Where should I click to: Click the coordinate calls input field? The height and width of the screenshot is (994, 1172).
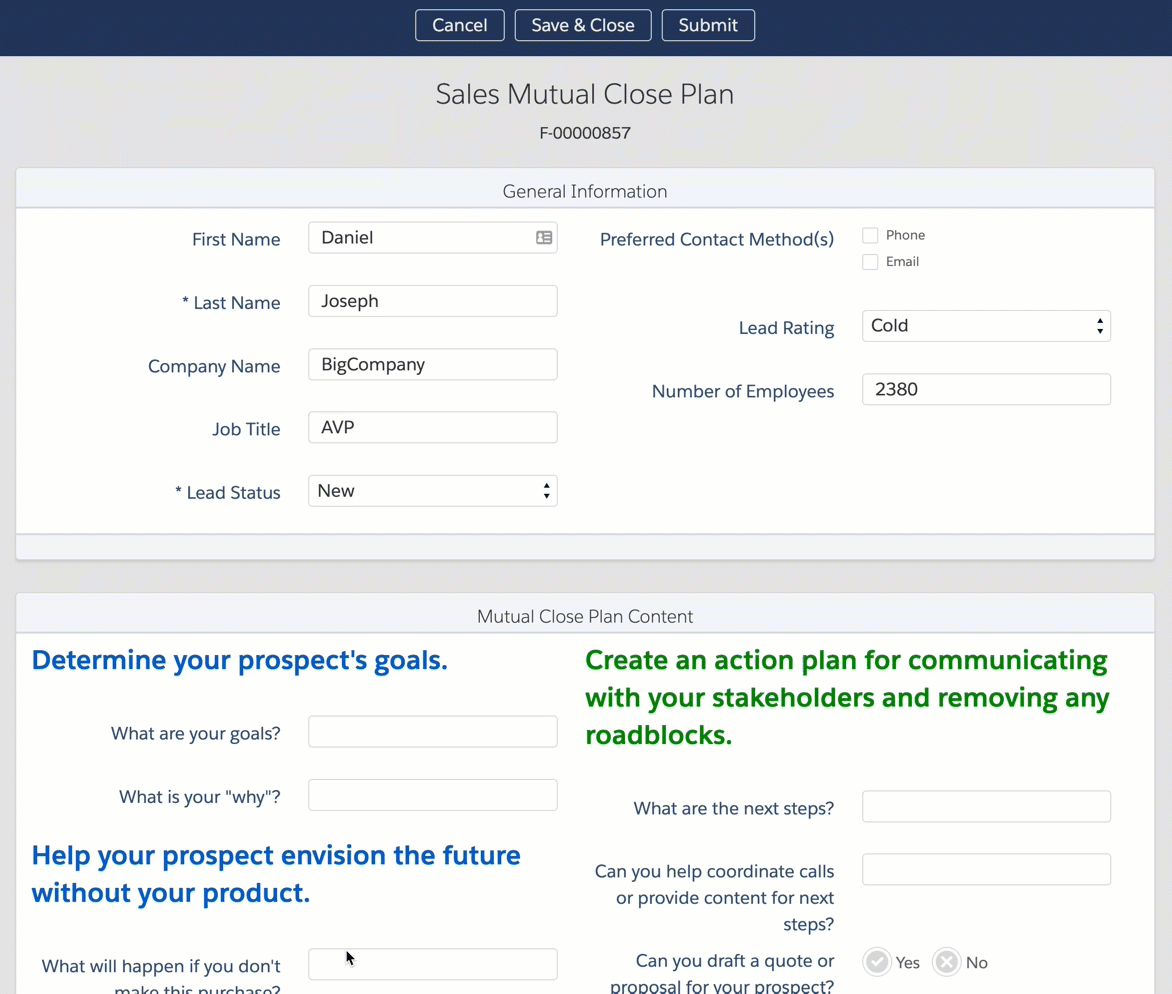click(x=987, y=870)
